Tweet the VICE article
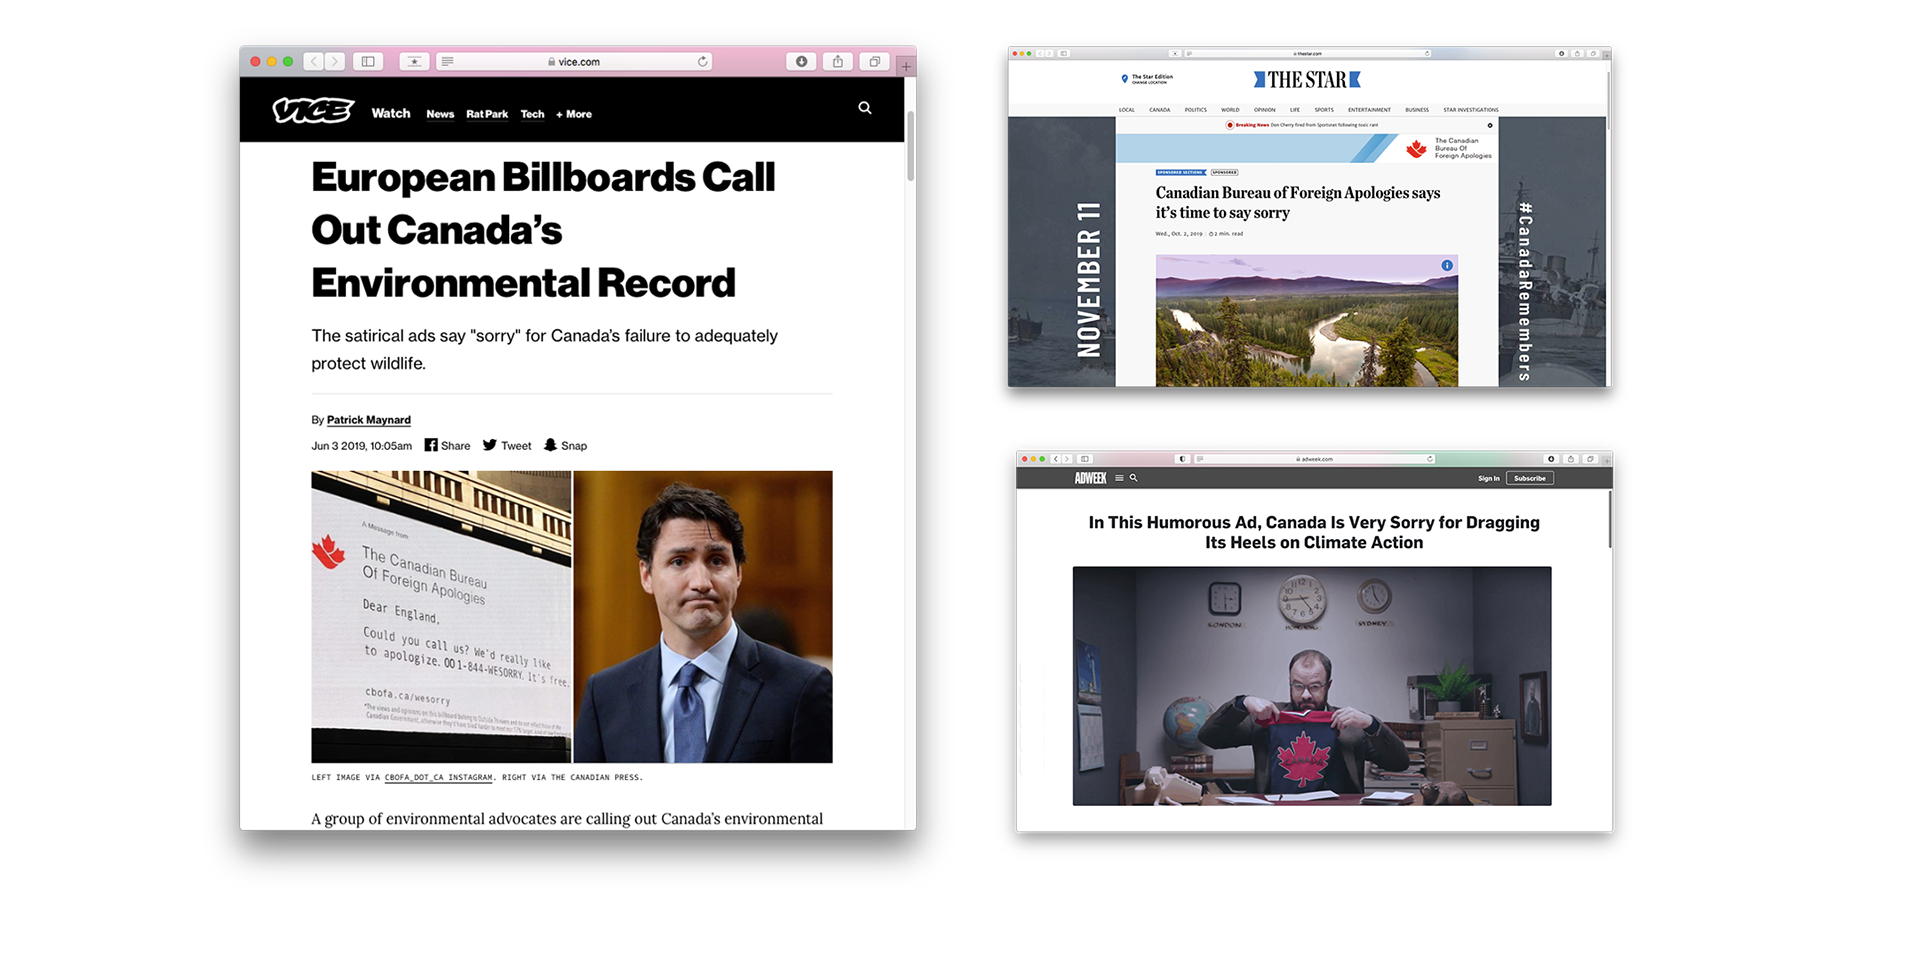 (507, 445)
